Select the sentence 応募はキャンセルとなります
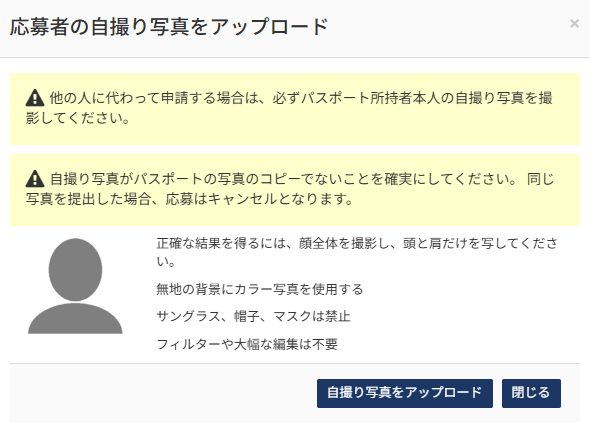Screen dimensions: 590x424 [260, 199]
